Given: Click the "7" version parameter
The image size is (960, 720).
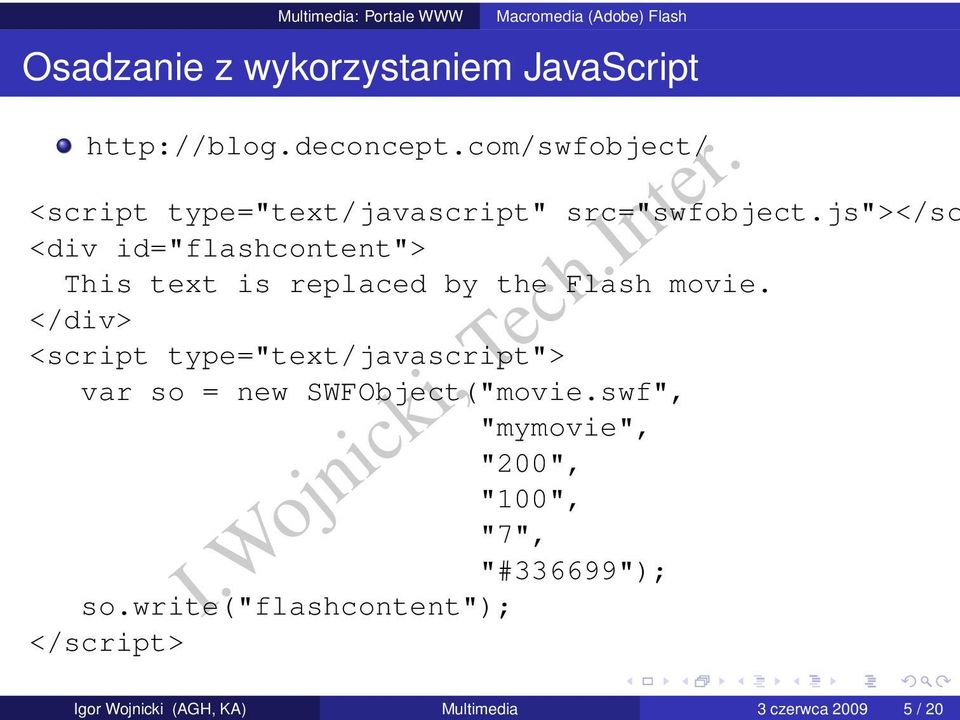Looking at the screenshot, I should pos(512,535).
